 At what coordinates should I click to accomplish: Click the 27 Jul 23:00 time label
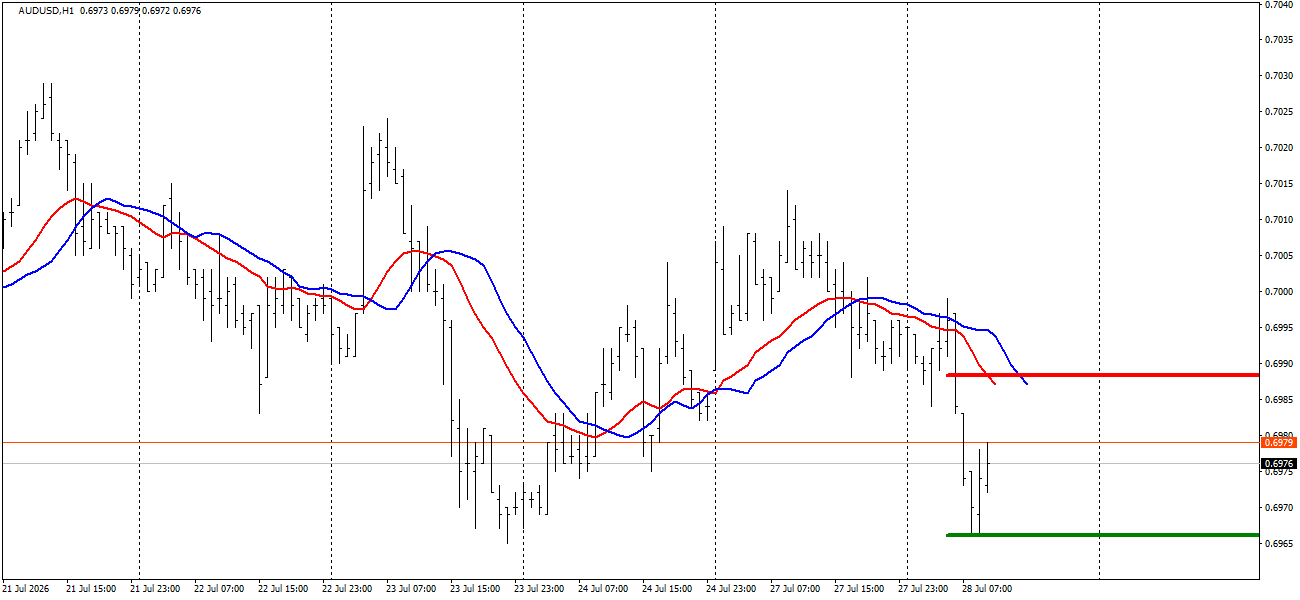(x=923, y=589)
